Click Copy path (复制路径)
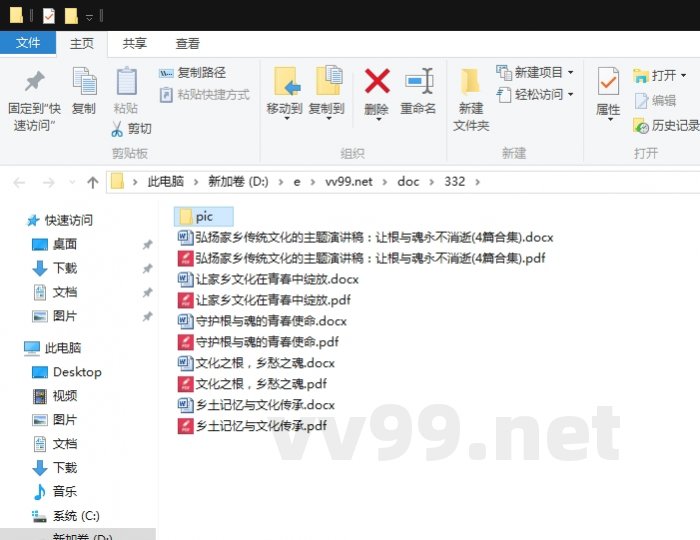The image size is (700, 540). click(192, 72)
